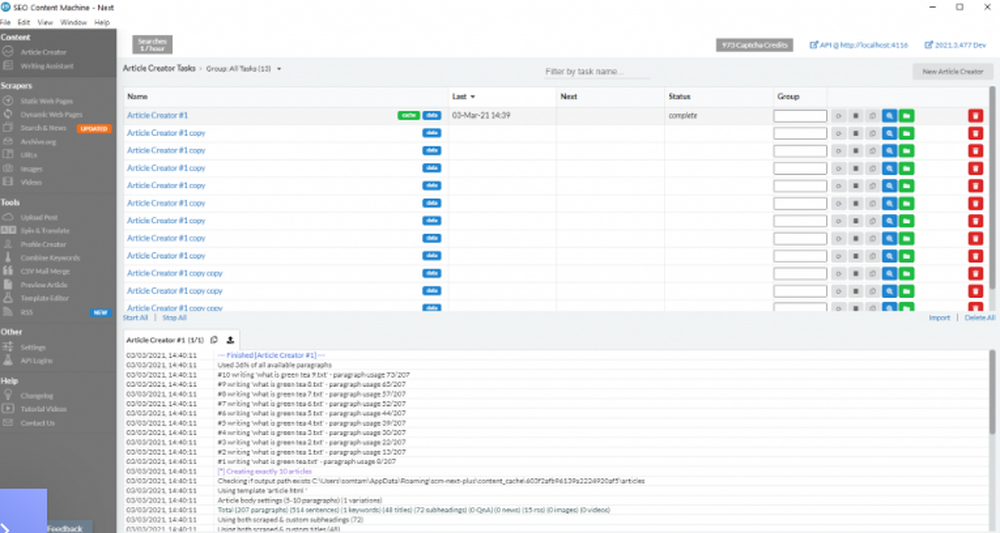Open output folder of completed Article Creator #1

tap(906, 116)
